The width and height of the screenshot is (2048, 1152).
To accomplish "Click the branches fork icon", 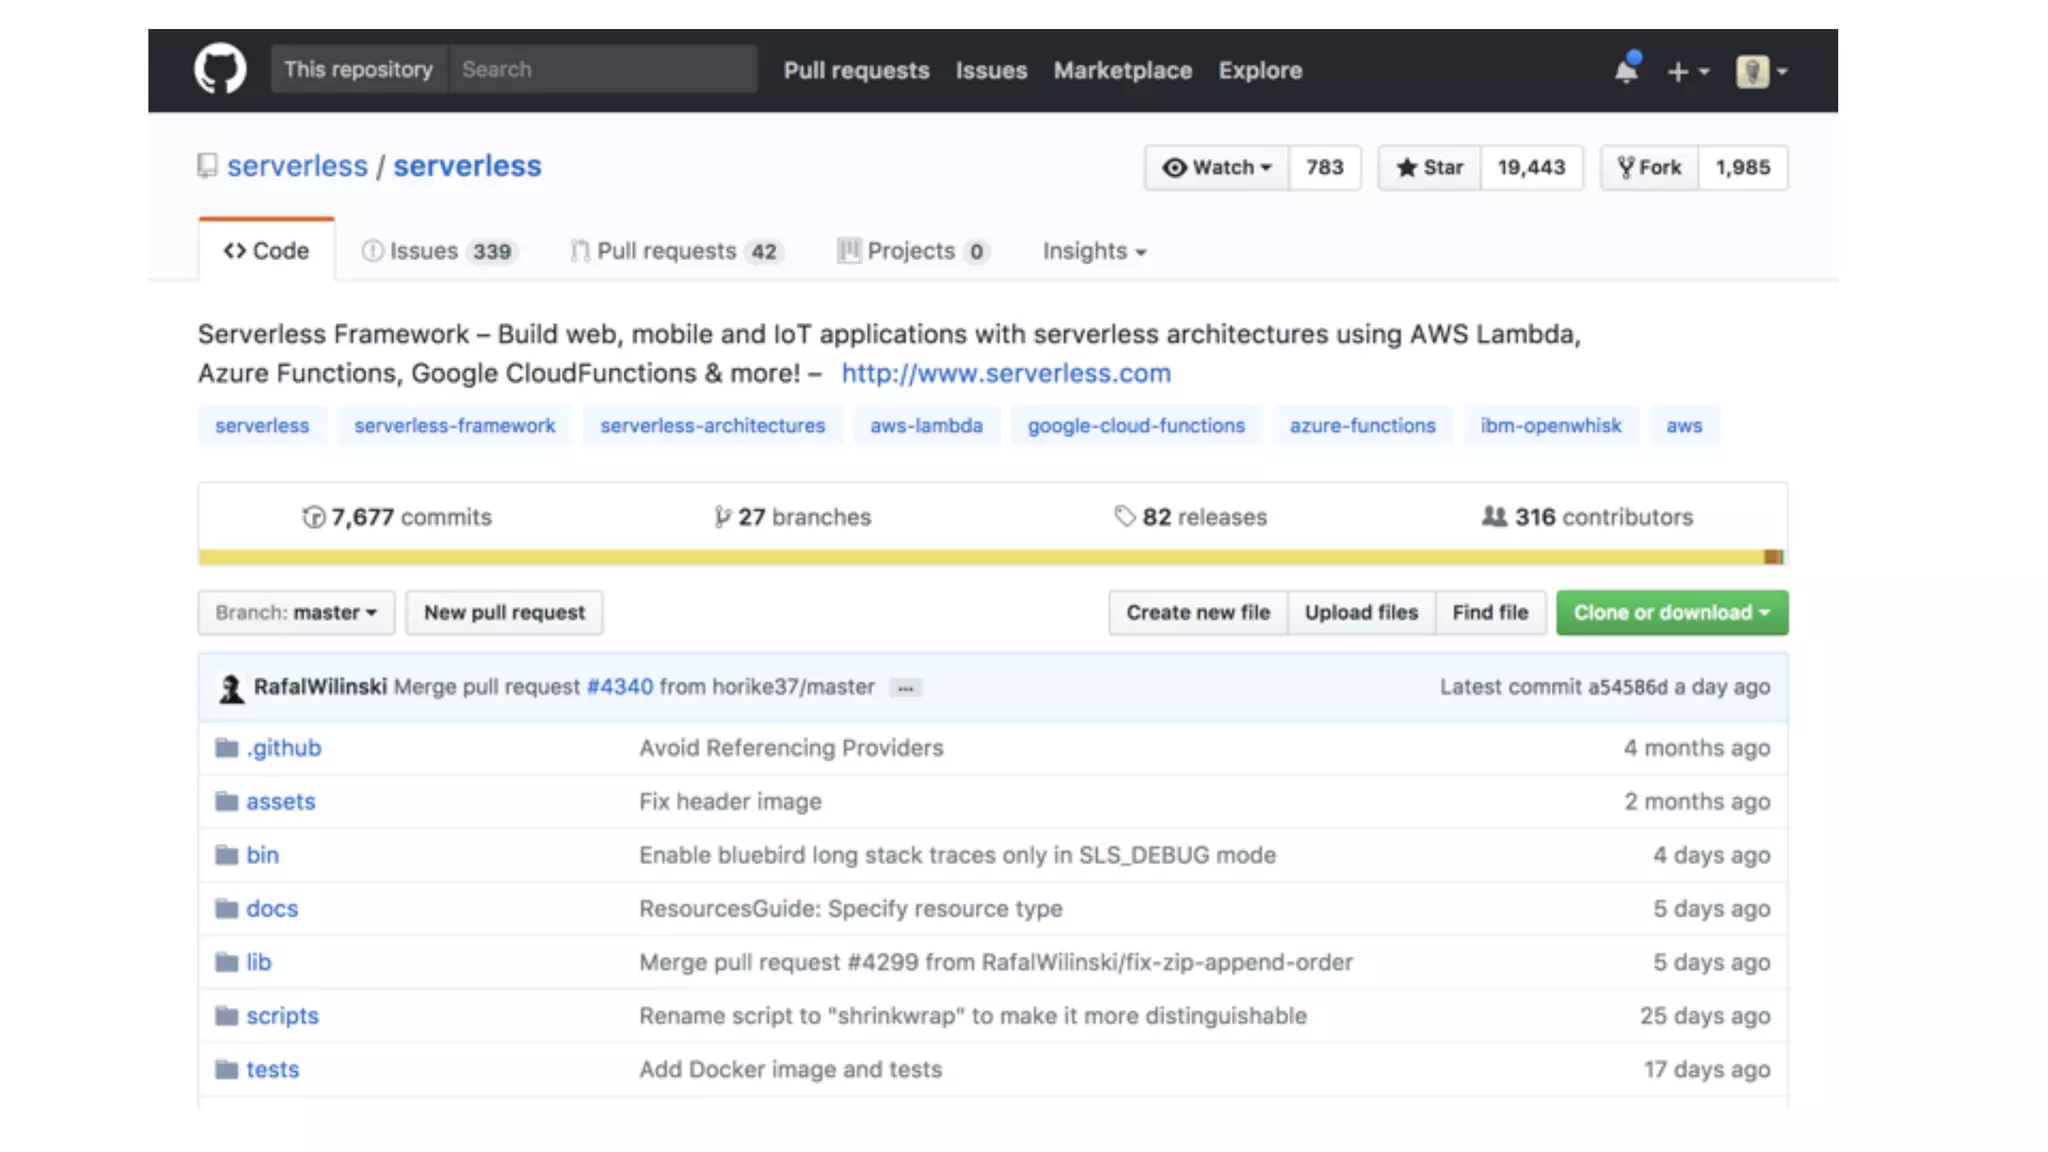I will 722,517.
